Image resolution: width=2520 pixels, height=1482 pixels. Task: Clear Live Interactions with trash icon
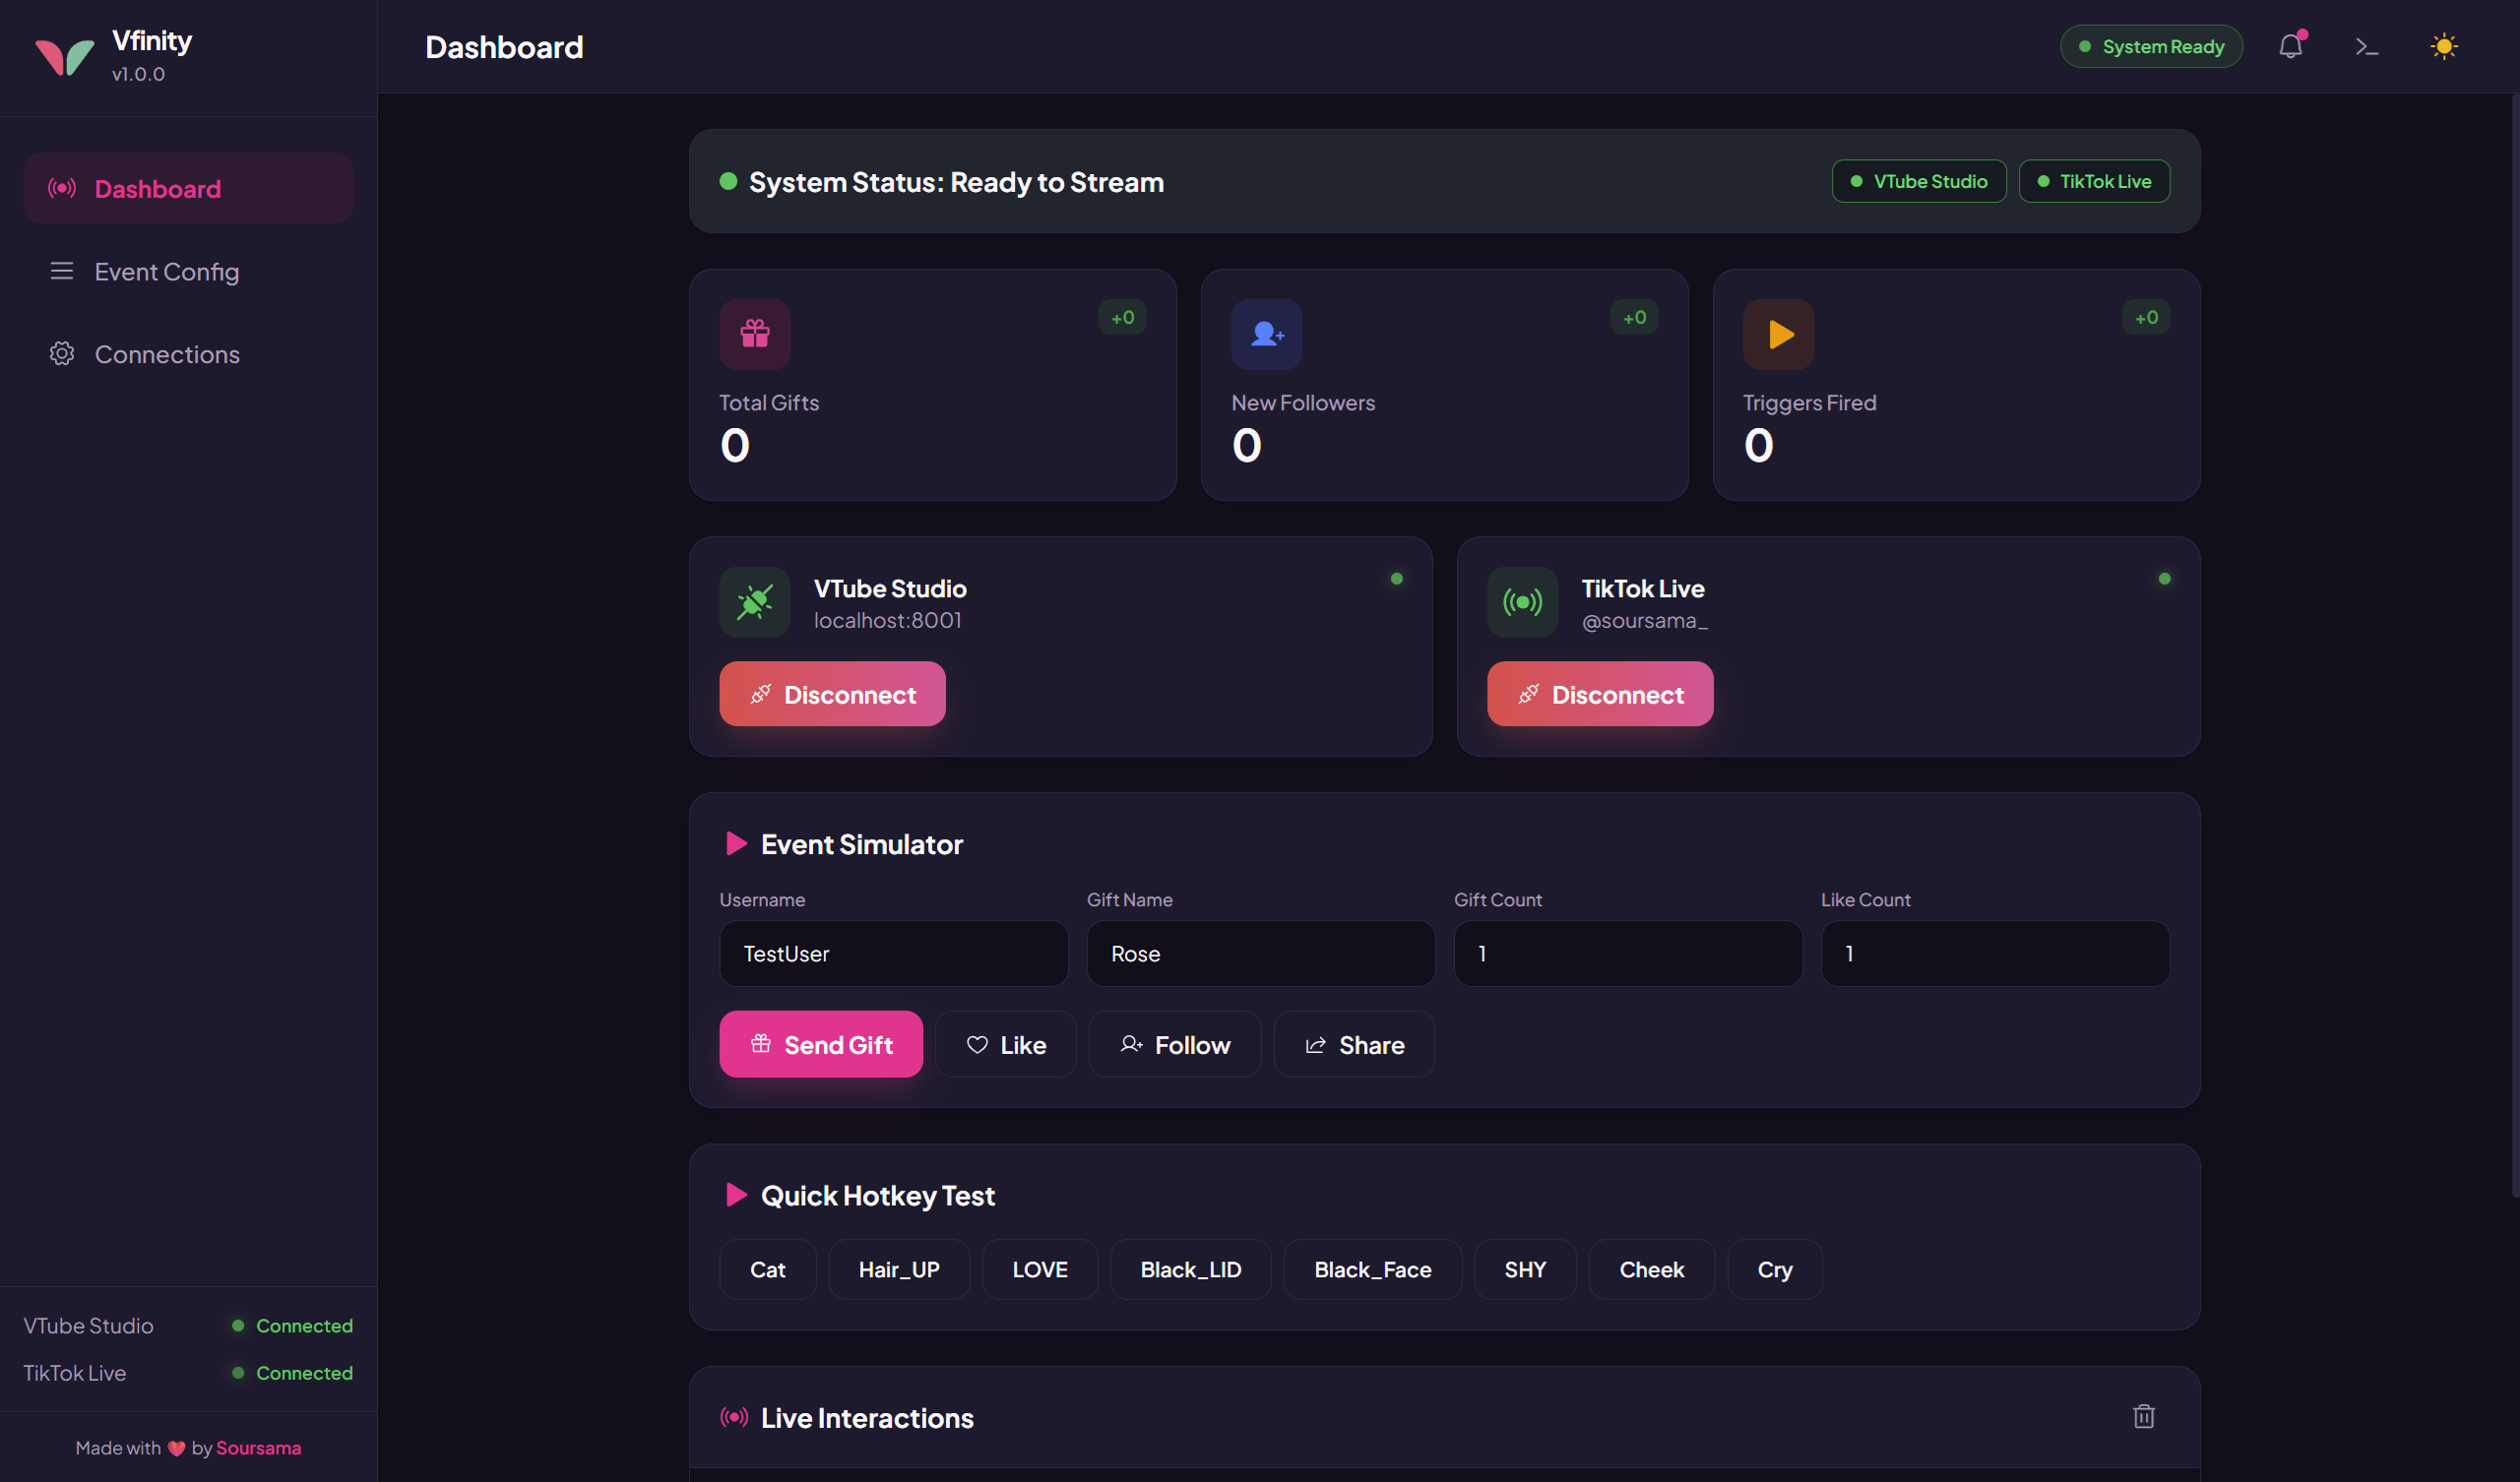[x=2143, y=1416]
